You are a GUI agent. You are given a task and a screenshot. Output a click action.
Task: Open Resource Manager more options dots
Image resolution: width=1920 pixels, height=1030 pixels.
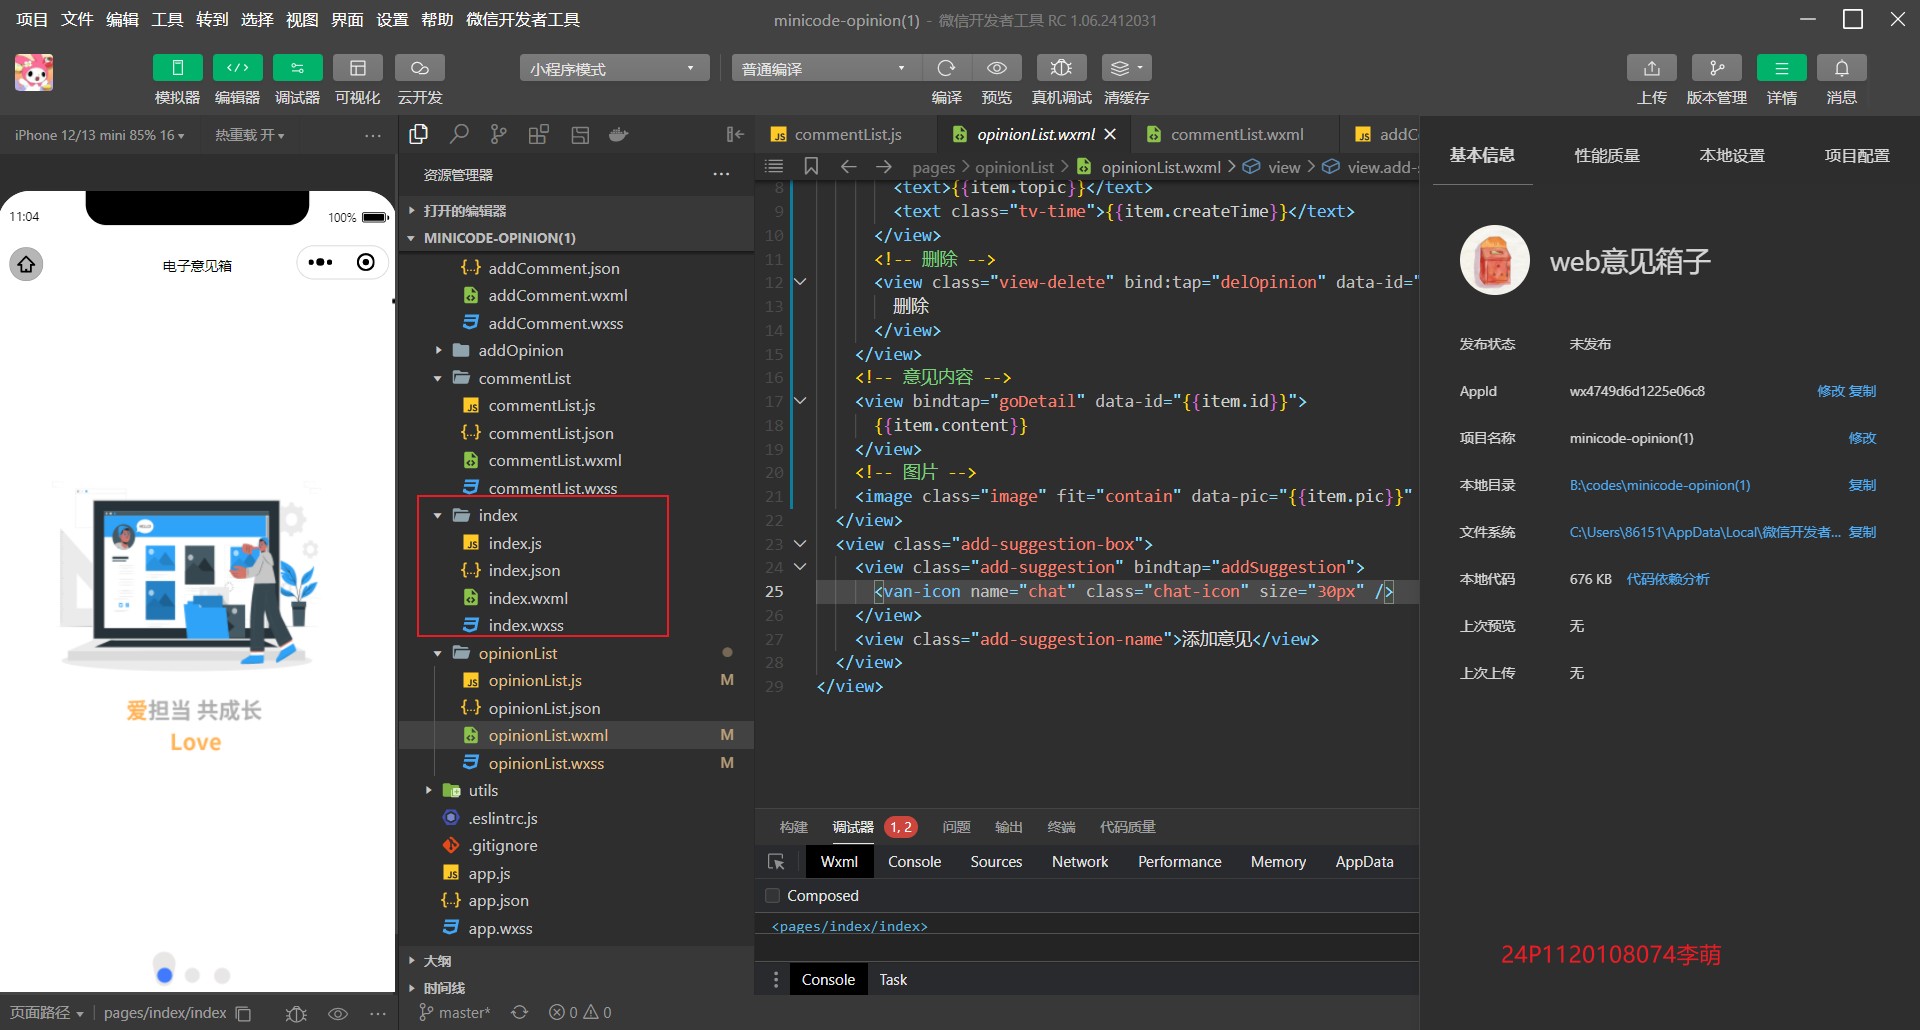click(x=721, y=174)
